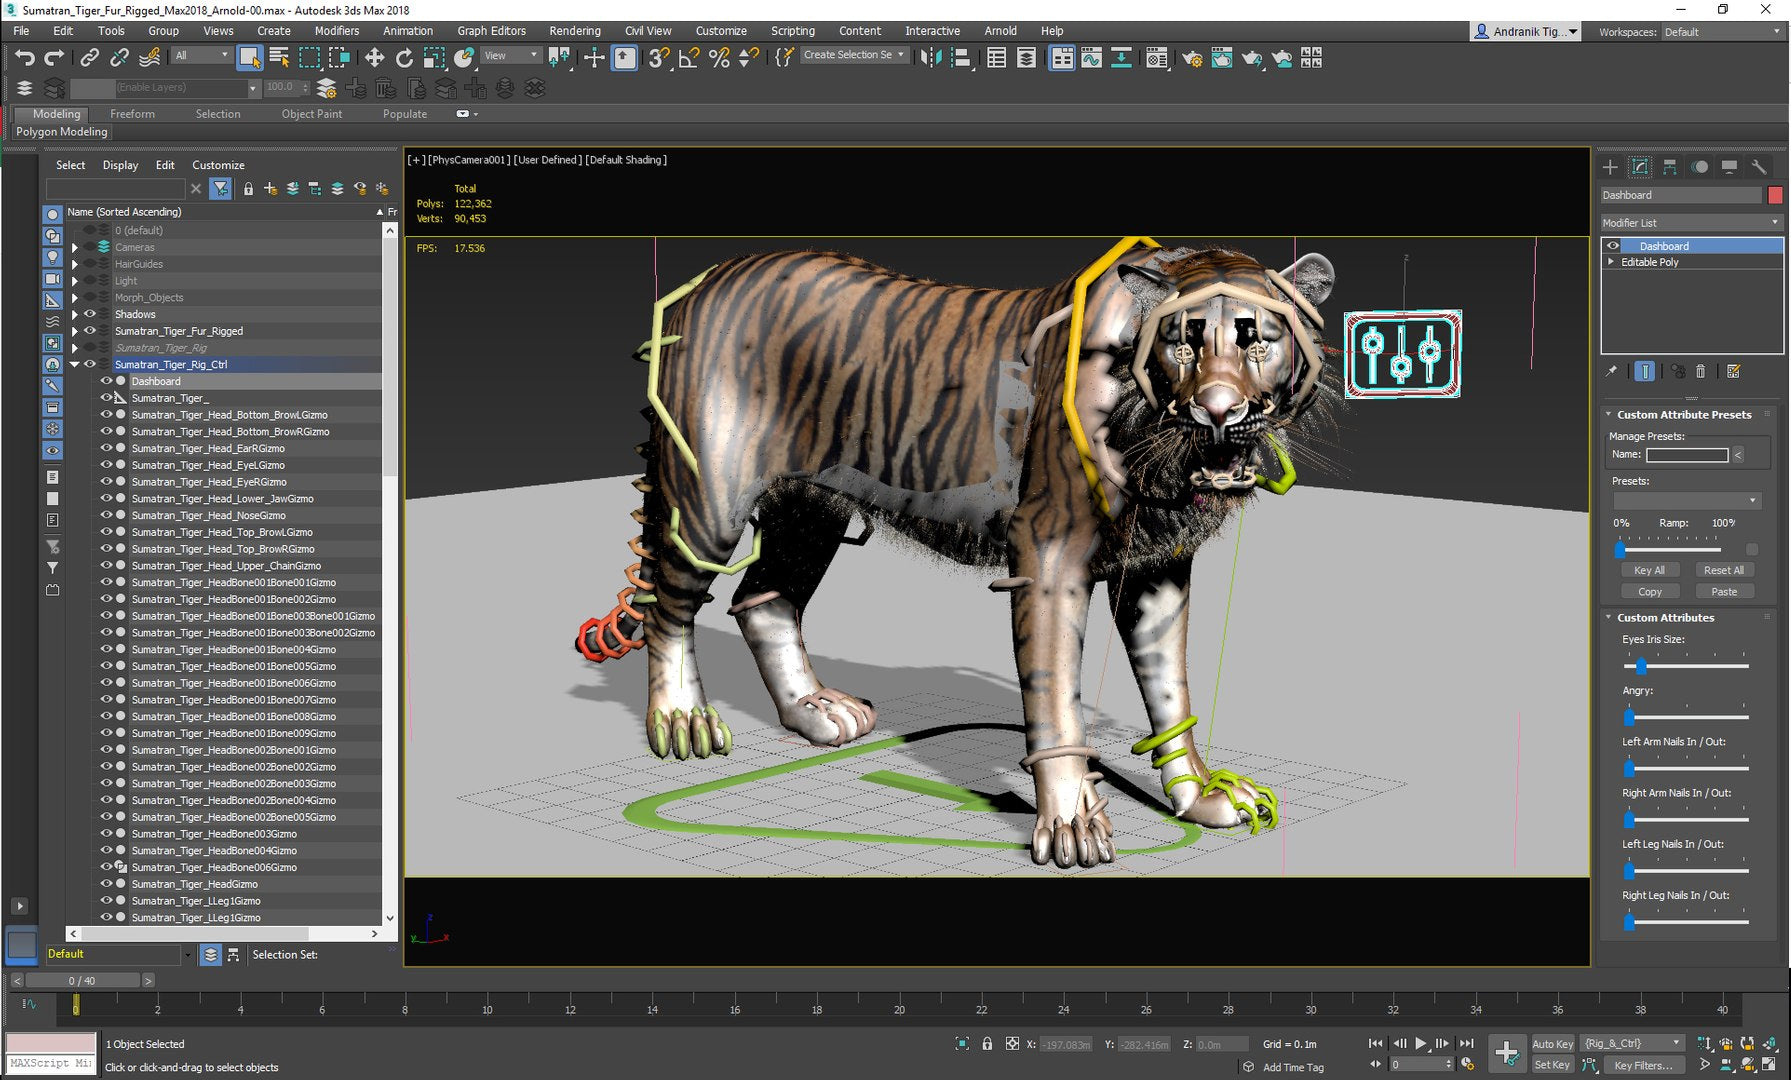Click the Key All button
This screenshot has height=1080, width=1791.
(x=1649, y=569)
